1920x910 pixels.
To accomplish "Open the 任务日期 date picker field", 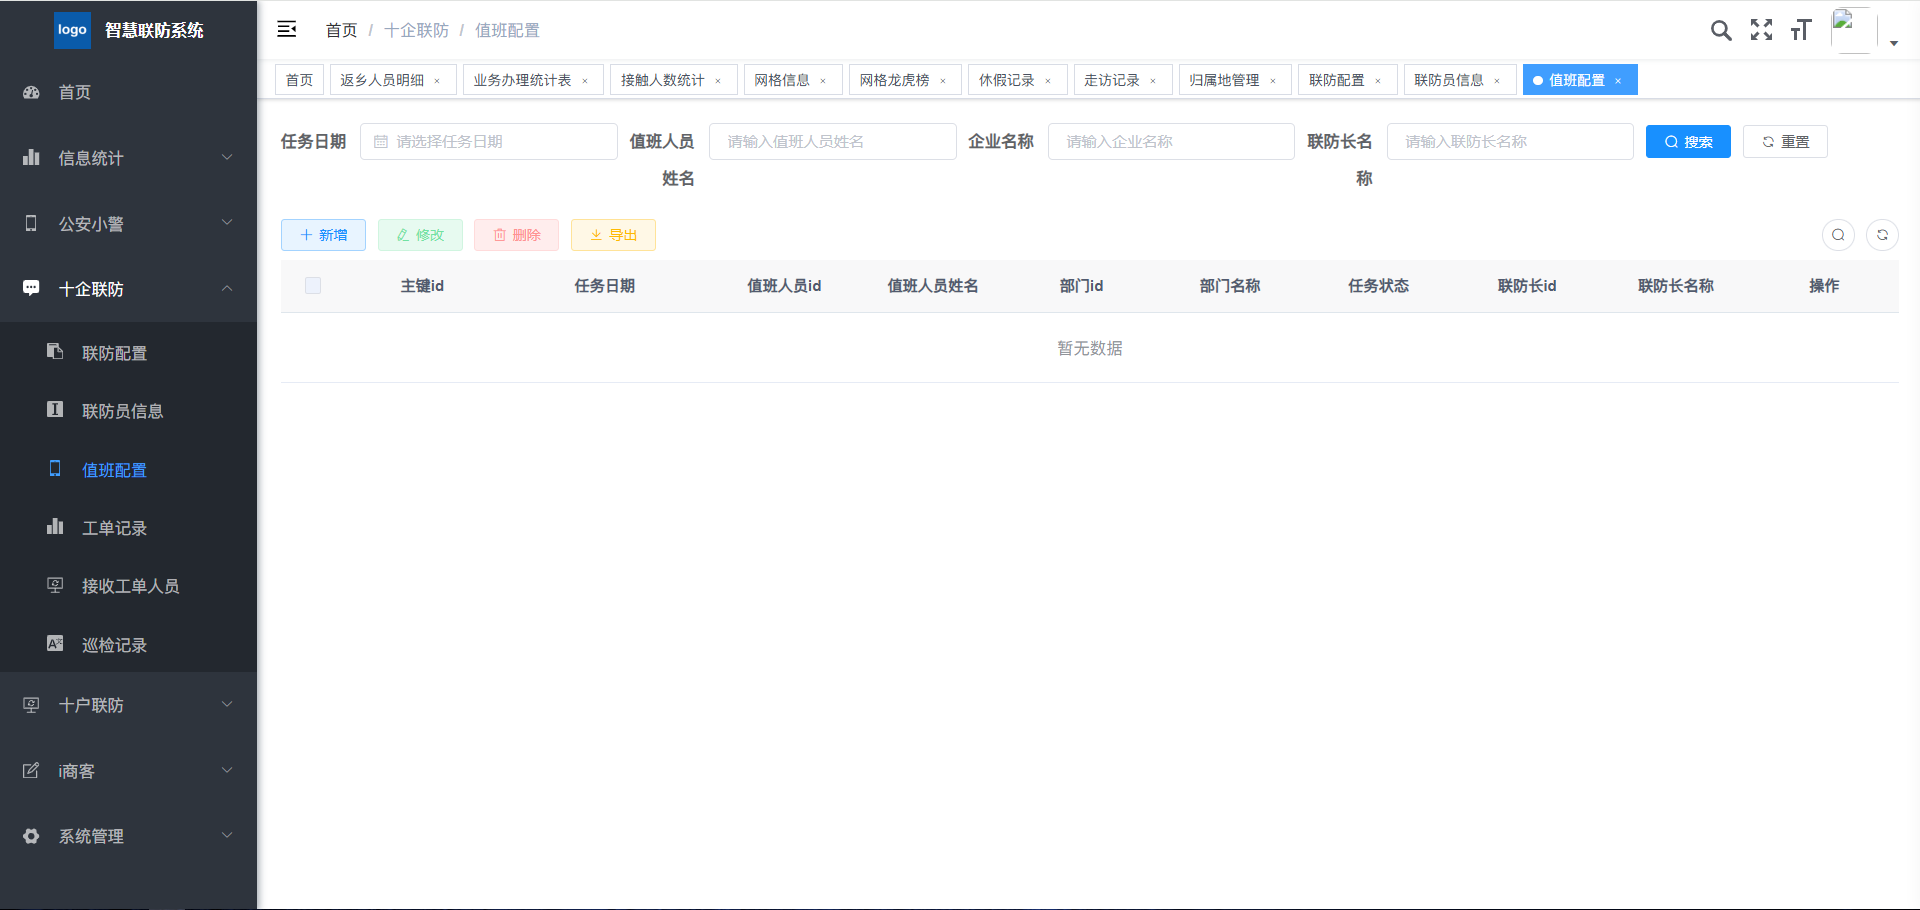I will [489, 142].
